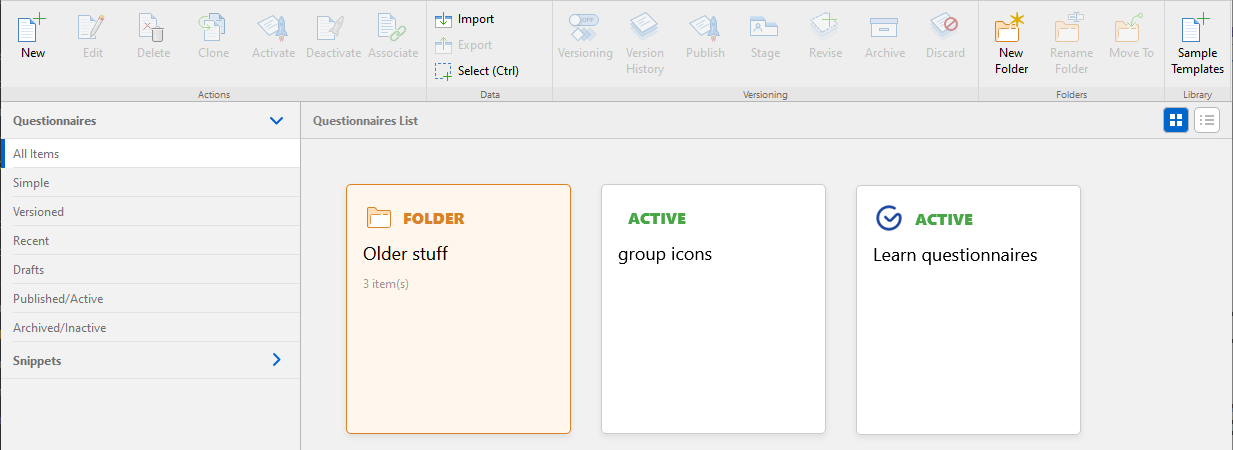Open the group icons questionnaire card
Viewport: 1233px width, 450px height.
pyautogui.click(x=713, y=308)
